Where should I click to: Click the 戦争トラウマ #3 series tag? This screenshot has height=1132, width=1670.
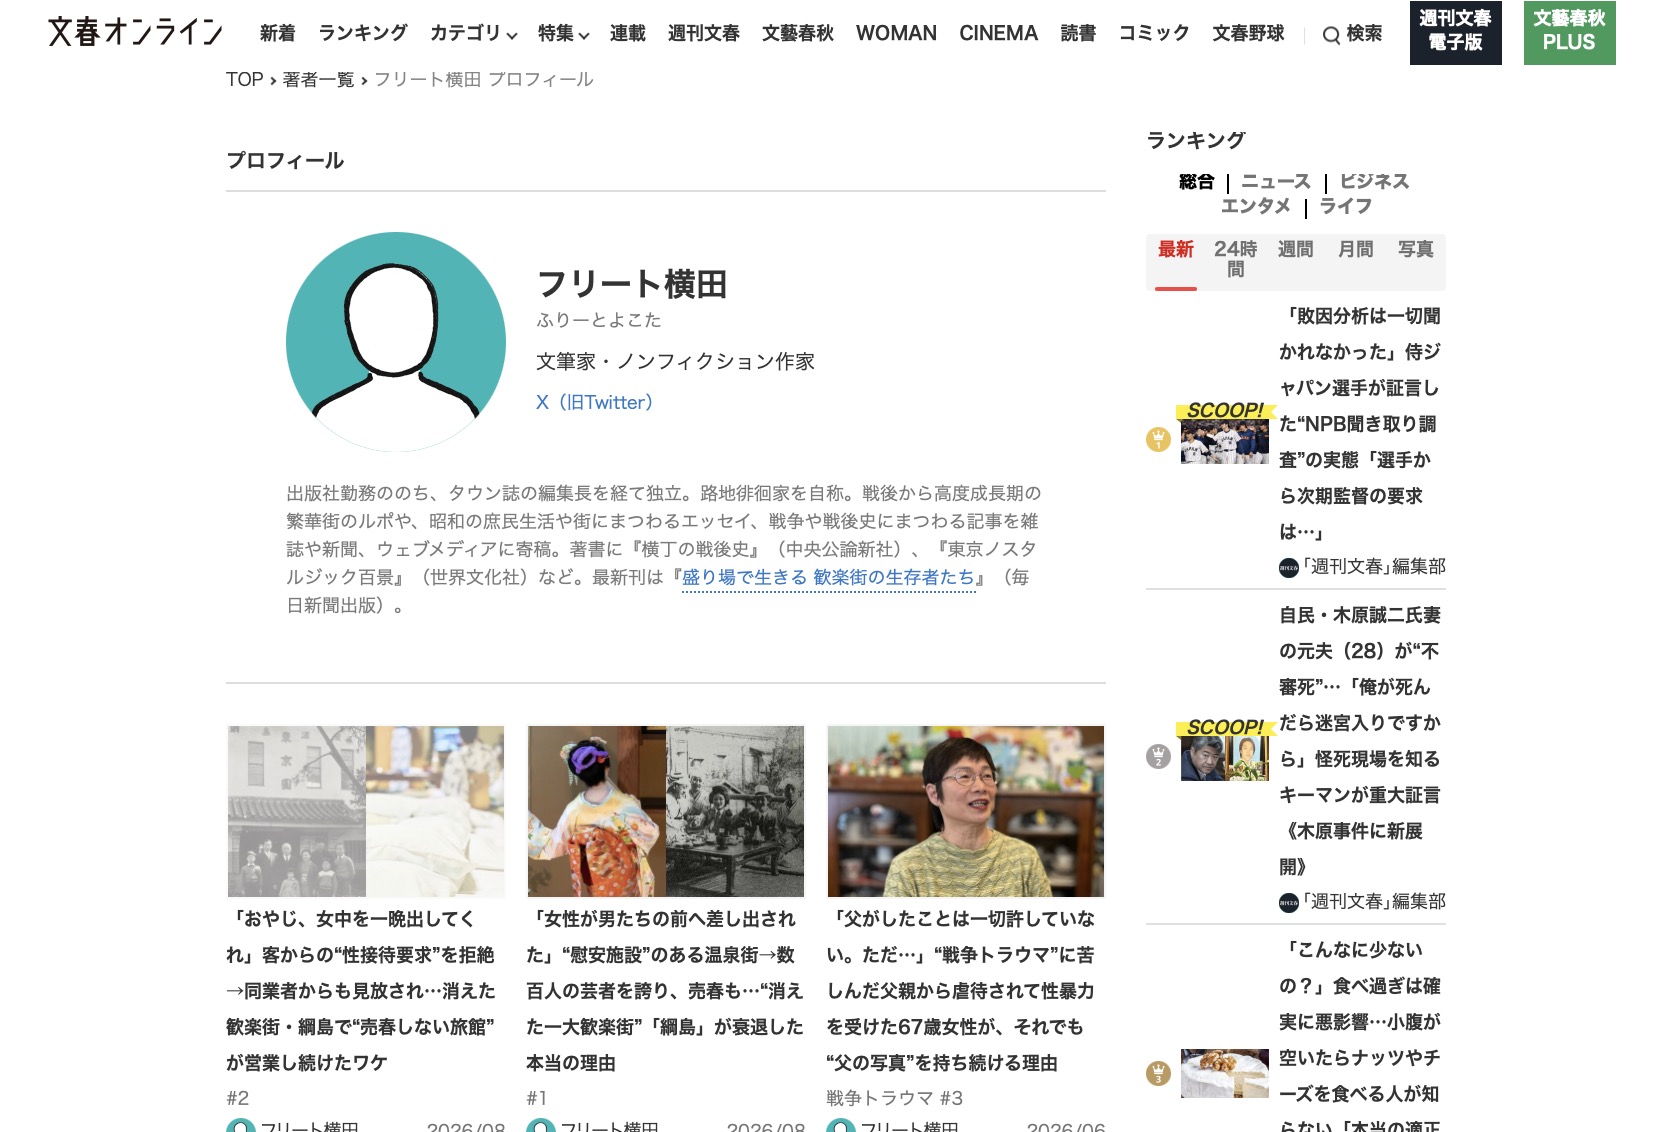895,1098
